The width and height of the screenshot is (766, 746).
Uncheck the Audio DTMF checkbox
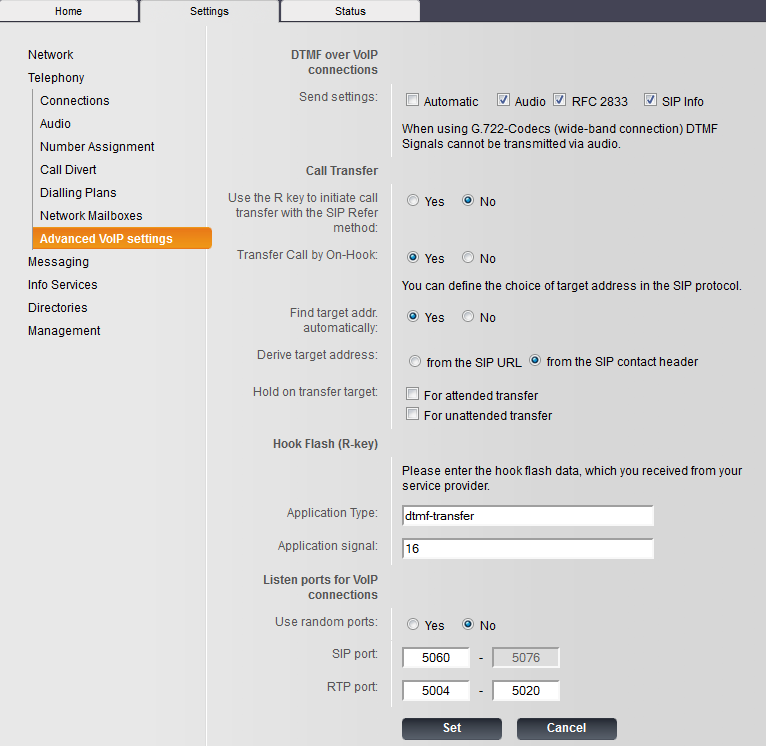pyautogui.click(x=503, y=100)
